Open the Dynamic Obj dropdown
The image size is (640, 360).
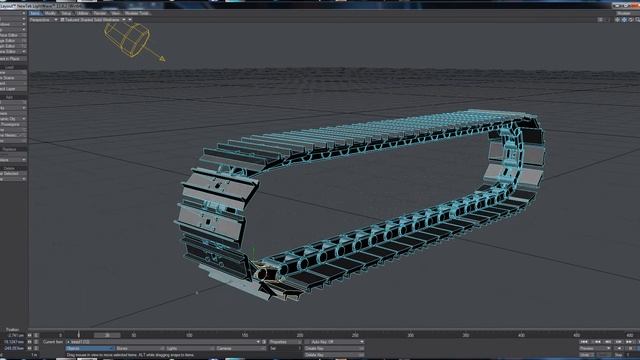click(13, 119)
